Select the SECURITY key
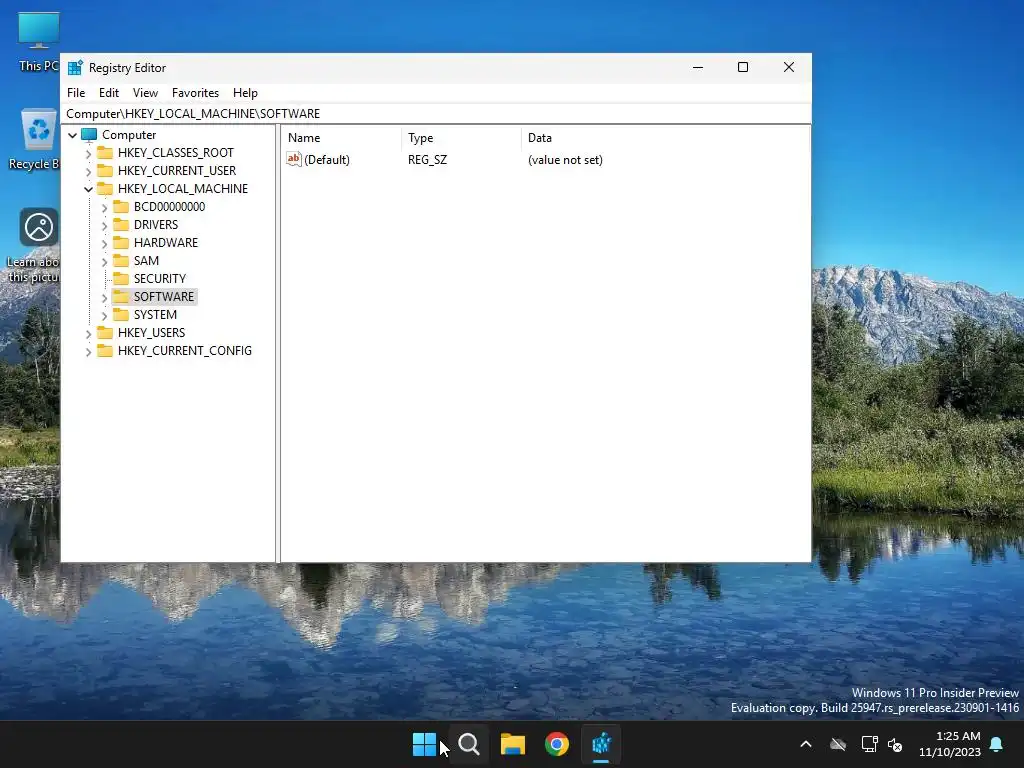The width and height of the screenshot is (1024, 768). [x=159, y=278]
